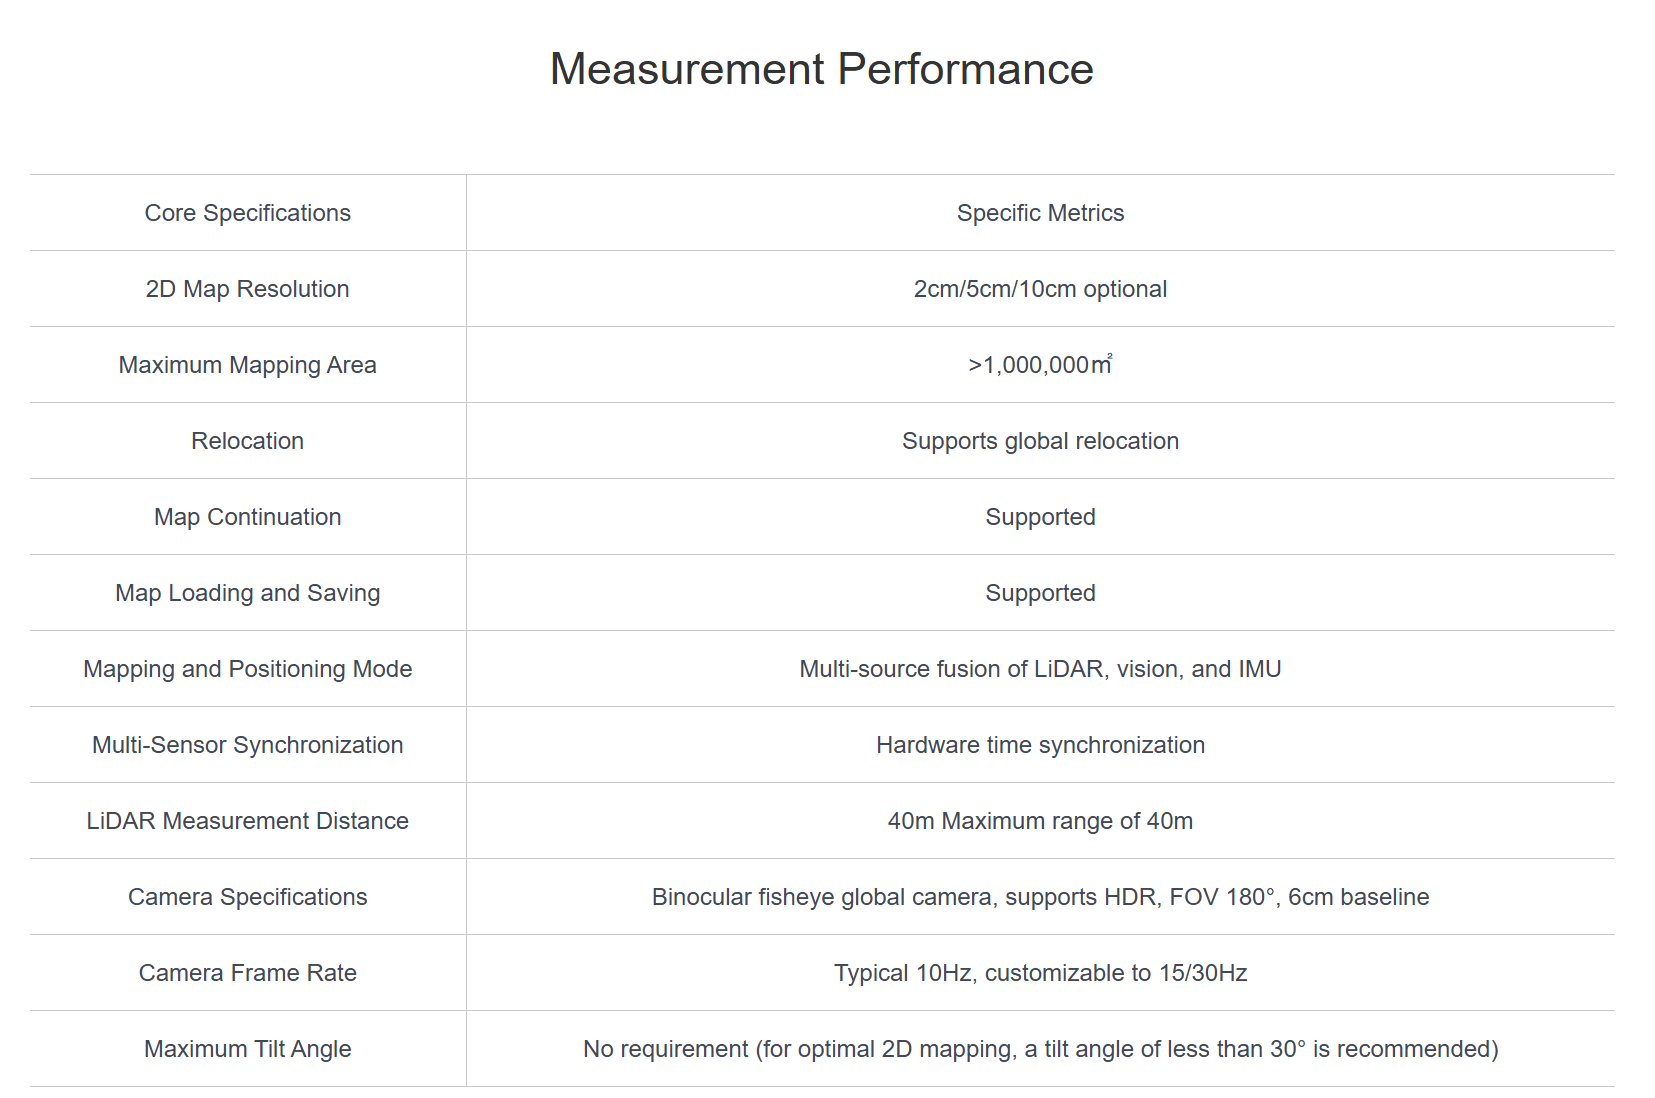1655x1098 pixels.
Task: Click Mapping and Positioning Mode label
Action: click(x=247, y=669)
